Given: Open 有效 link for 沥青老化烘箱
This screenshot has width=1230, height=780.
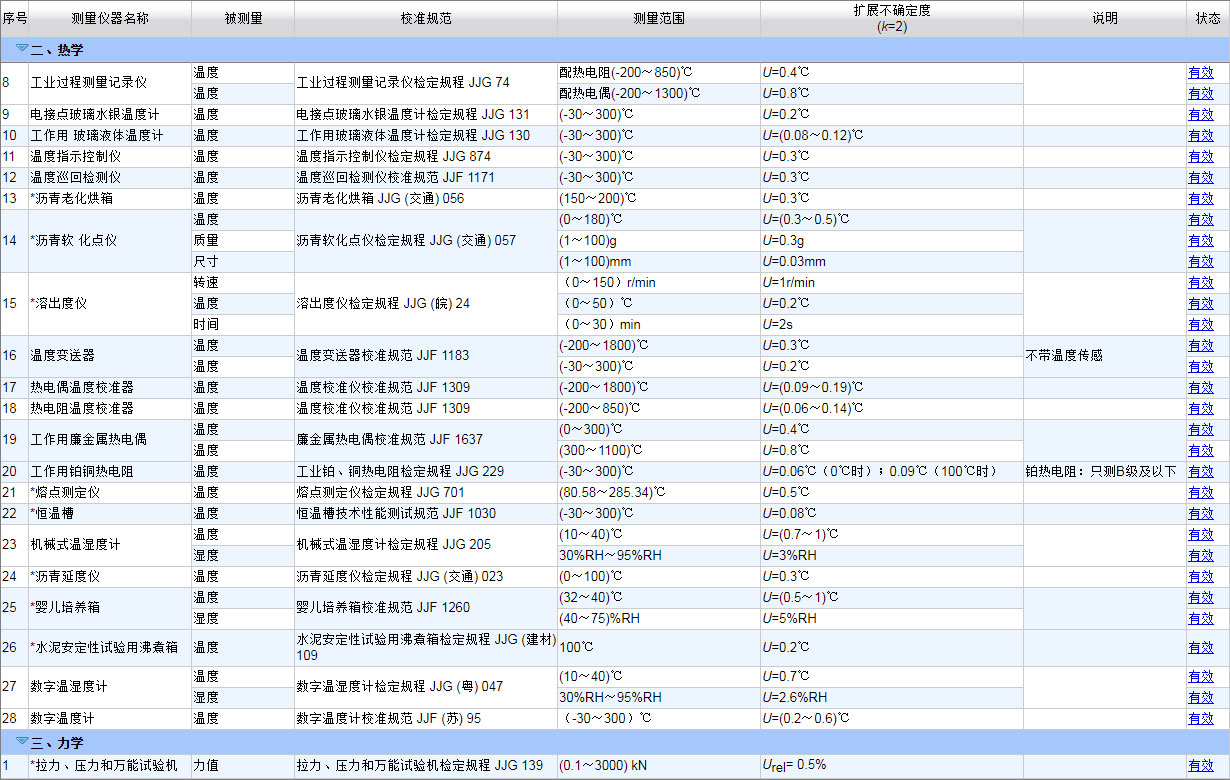Looking at the screenshot, I should pos(1200,198).
